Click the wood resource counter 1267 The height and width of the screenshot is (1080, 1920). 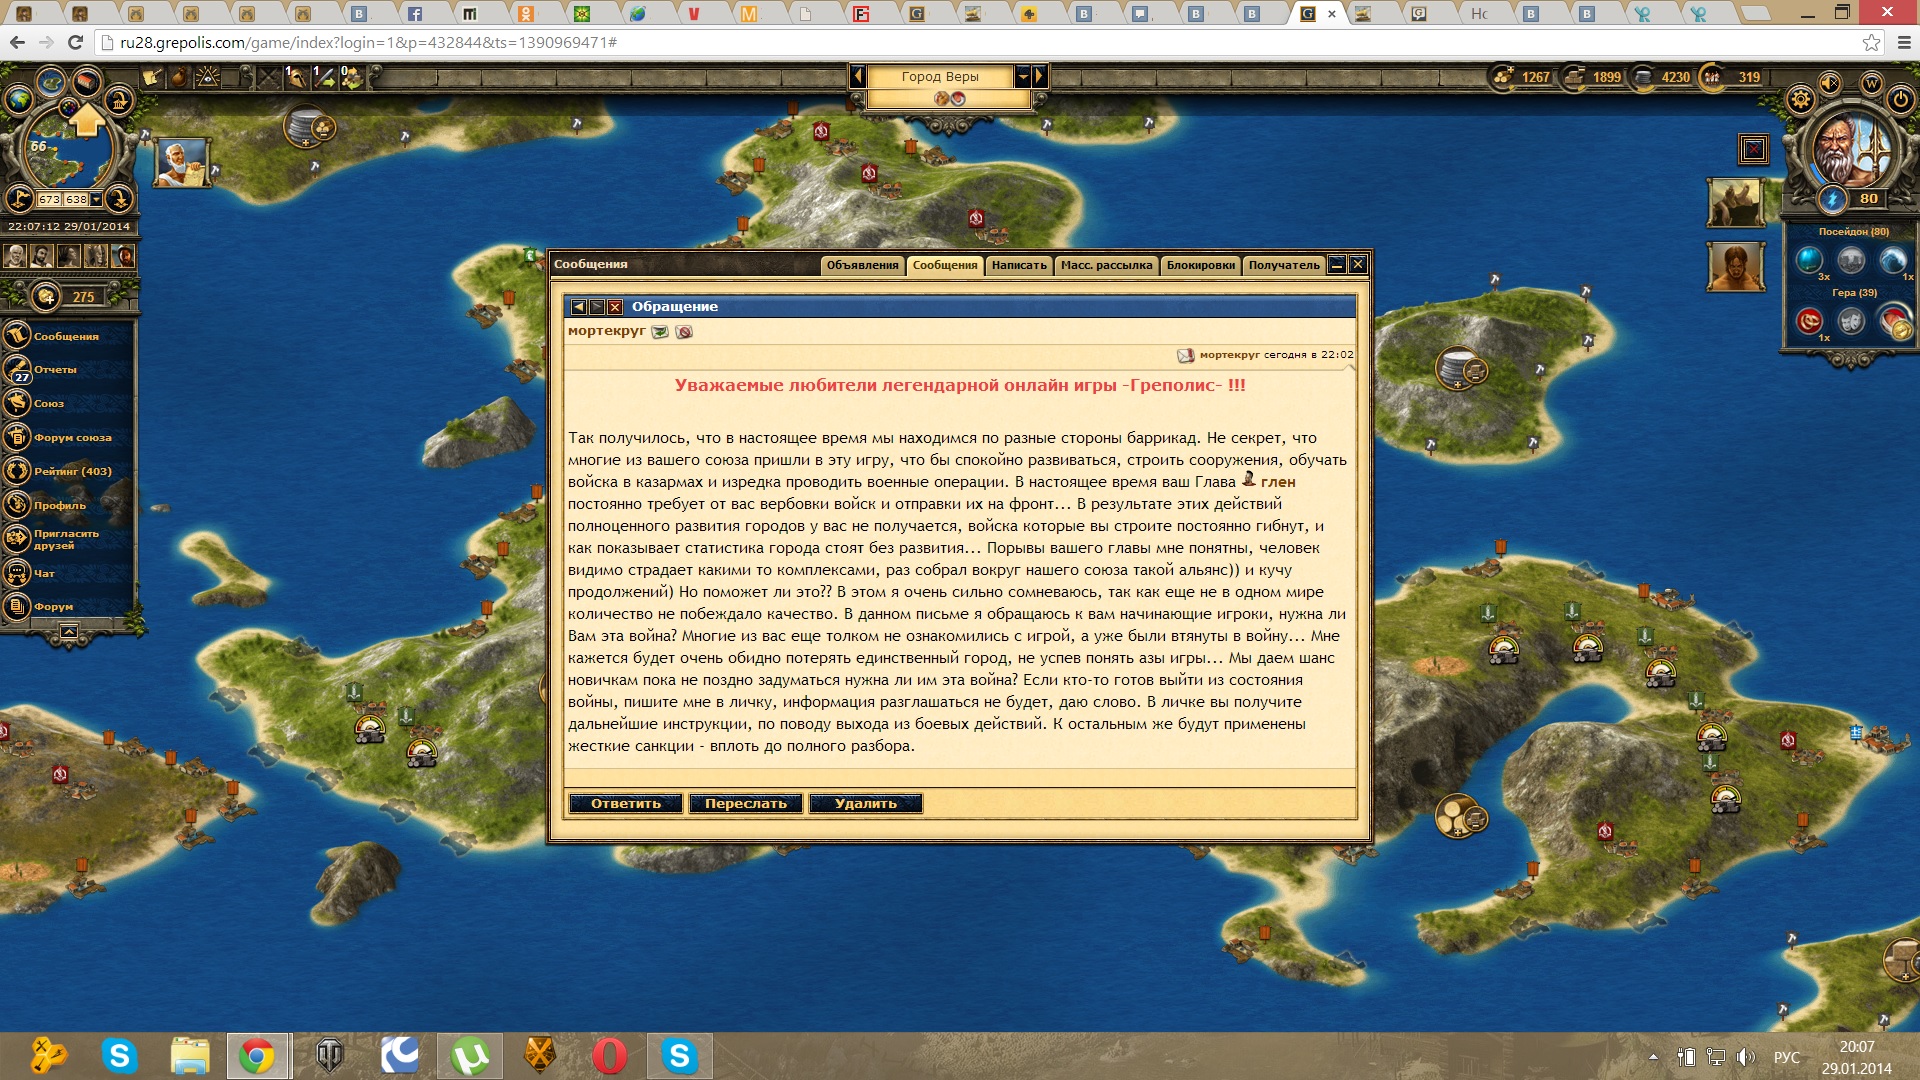click(1522, 77)
